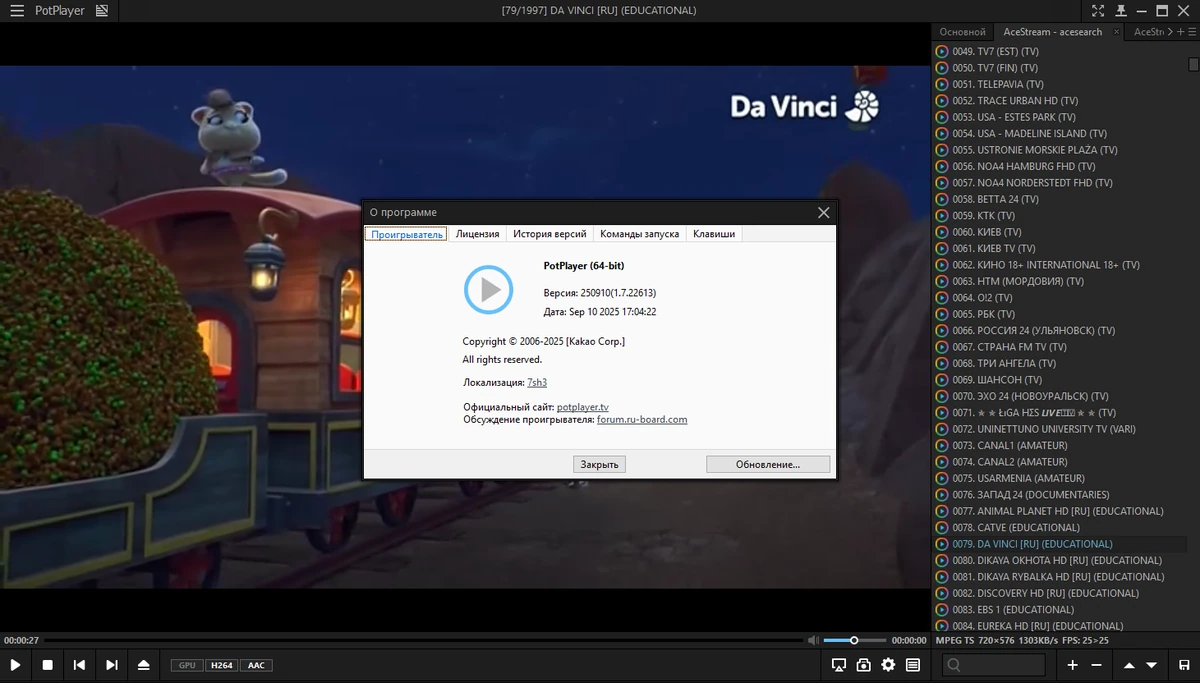Skip to the next playlist item
The height and width of the screenshot is (683, 1200).
pyautogui.click(x=112, y=665)
